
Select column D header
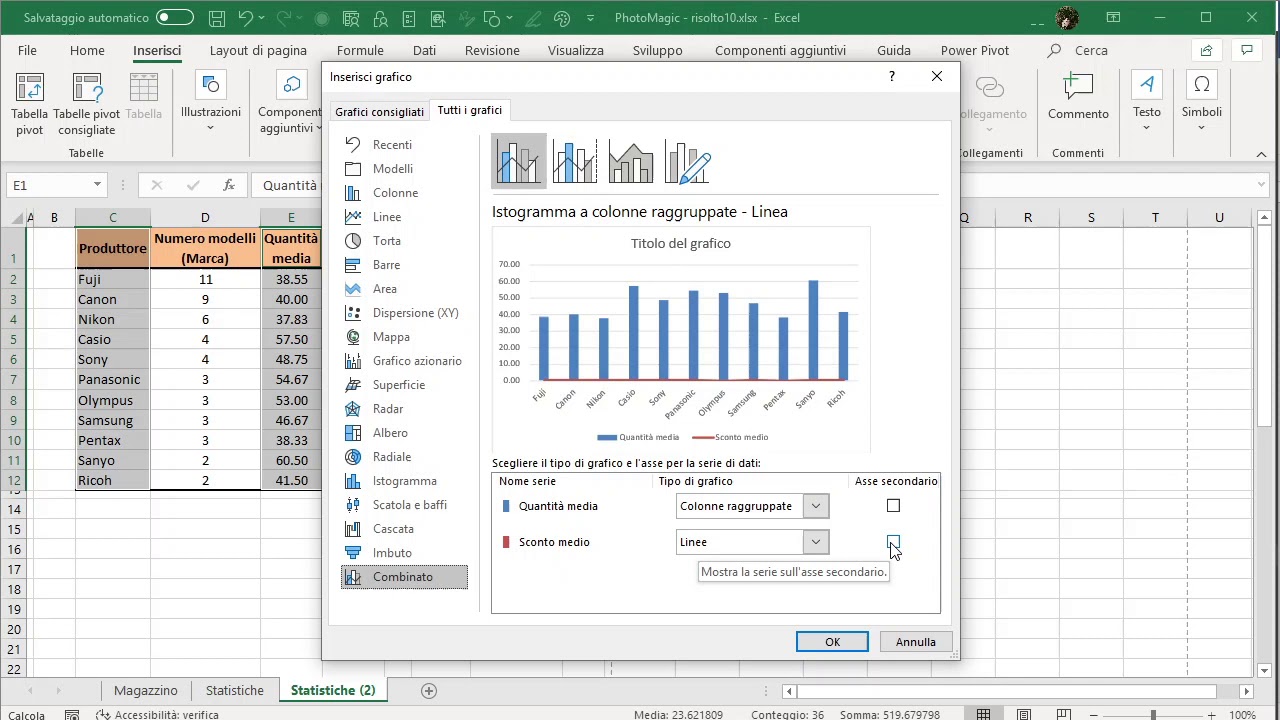tap(205, 217)
